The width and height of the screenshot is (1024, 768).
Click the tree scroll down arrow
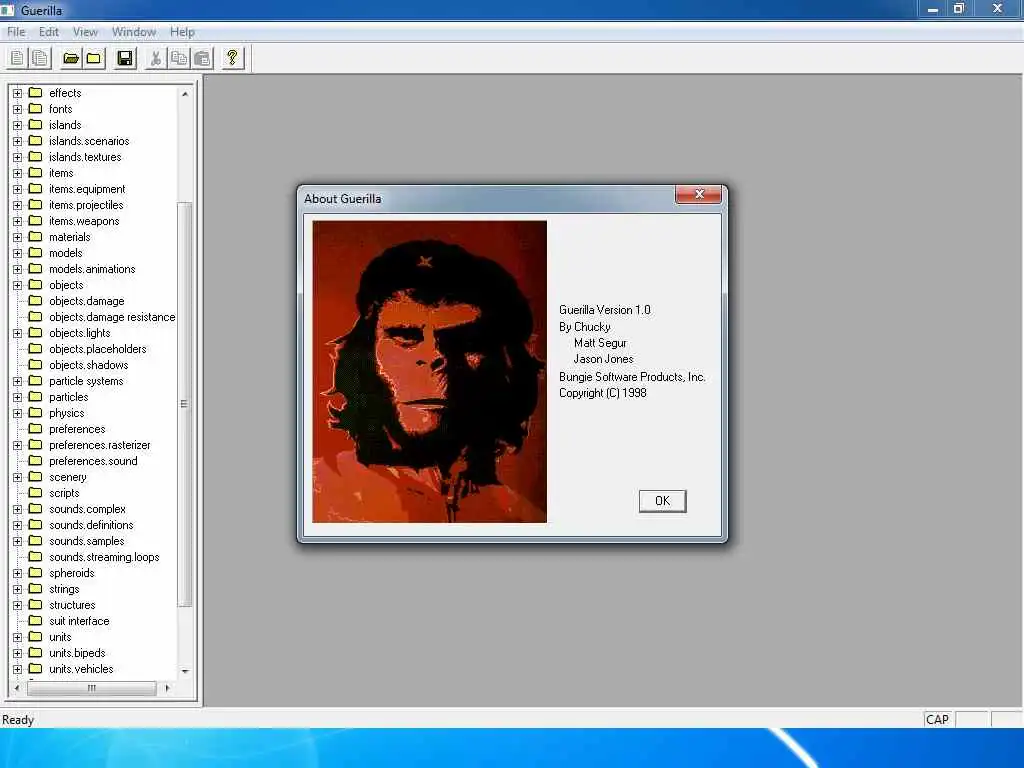coord(185,671)
